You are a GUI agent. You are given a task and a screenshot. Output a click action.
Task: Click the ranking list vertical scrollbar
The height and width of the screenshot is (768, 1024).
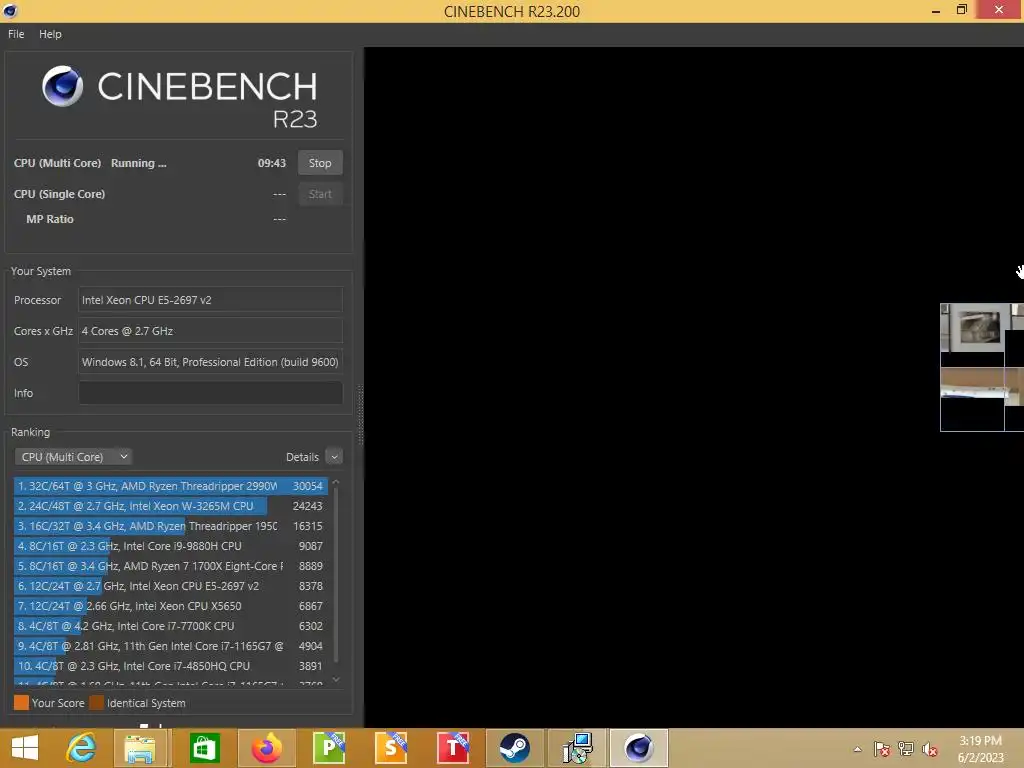point(336,576)
